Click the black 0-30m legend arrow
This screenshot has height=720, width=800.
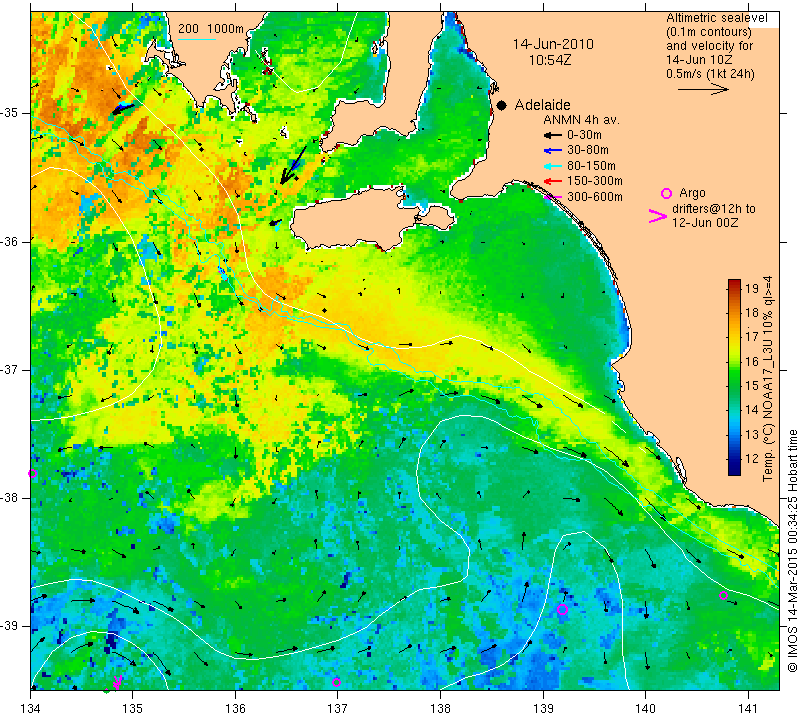553,135
